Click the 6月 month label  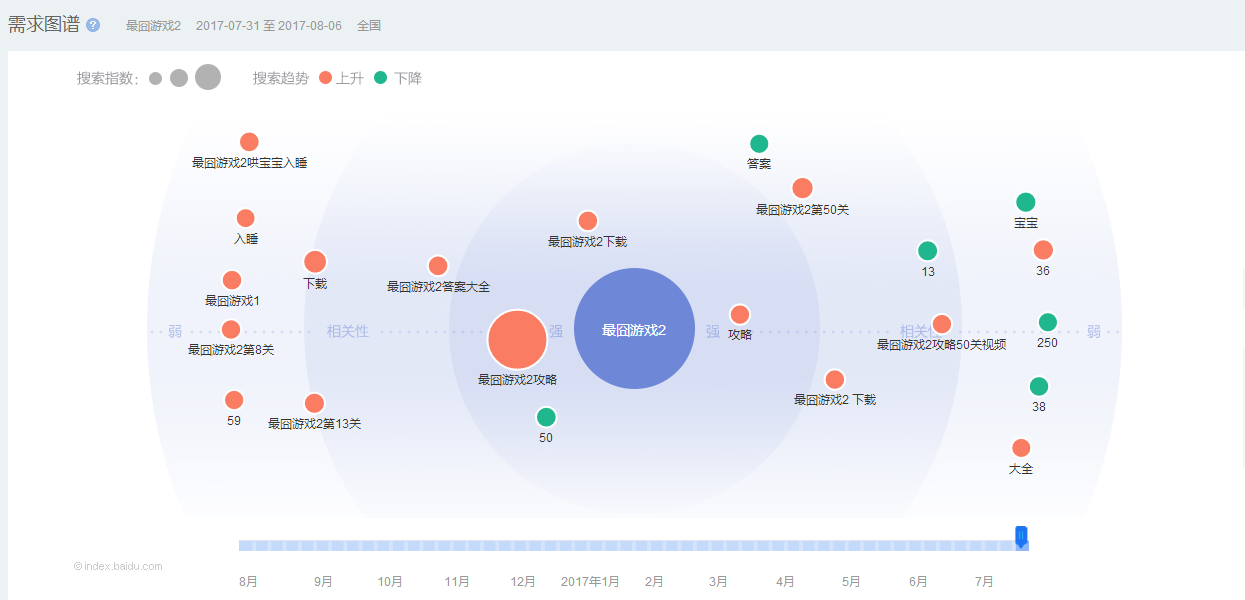[918, 582]
